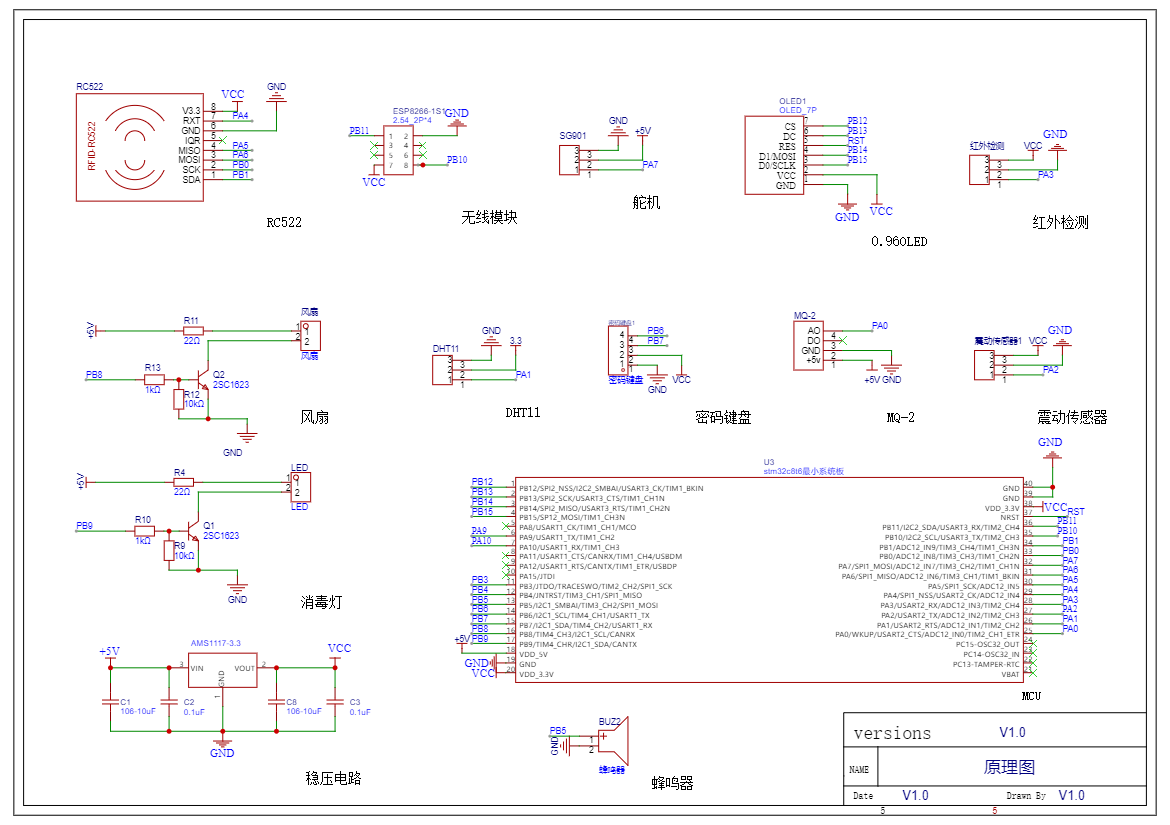Select the OLED_7P display component
Image resolution: width=1170 pixels, height=825 pixels.
[775, 155]
